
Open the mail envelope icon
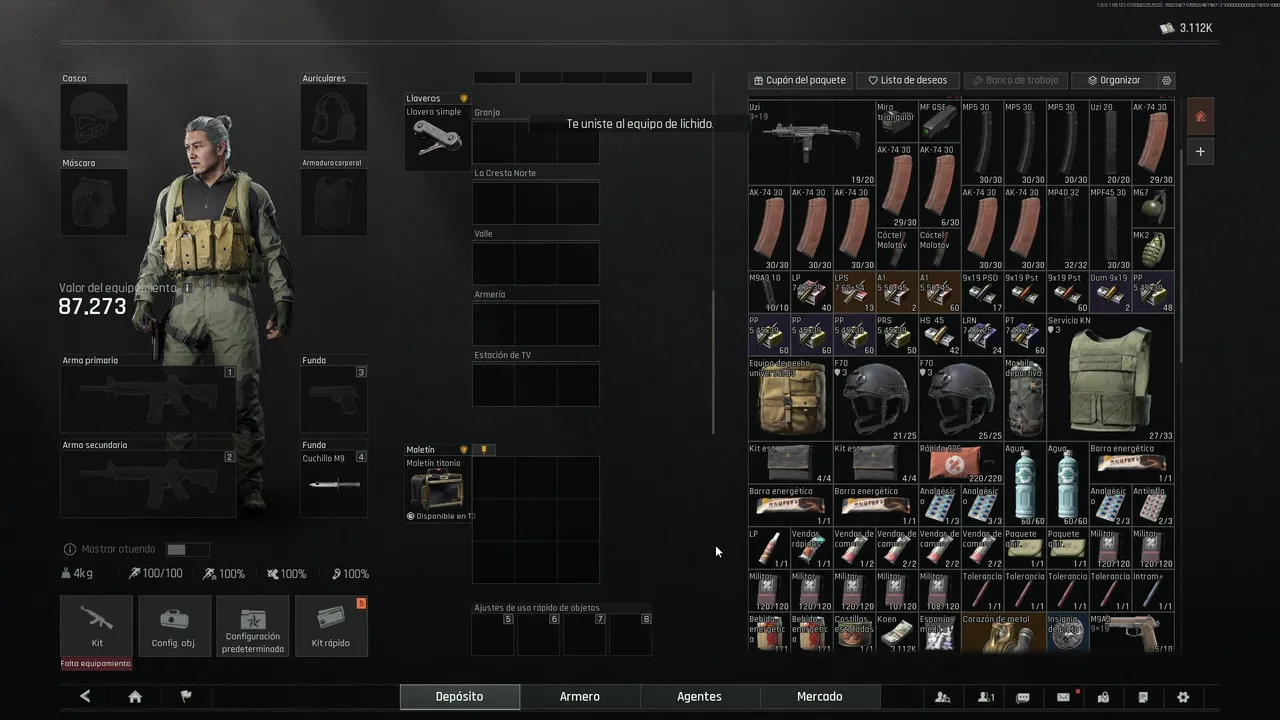click(x=1063, y=697)
